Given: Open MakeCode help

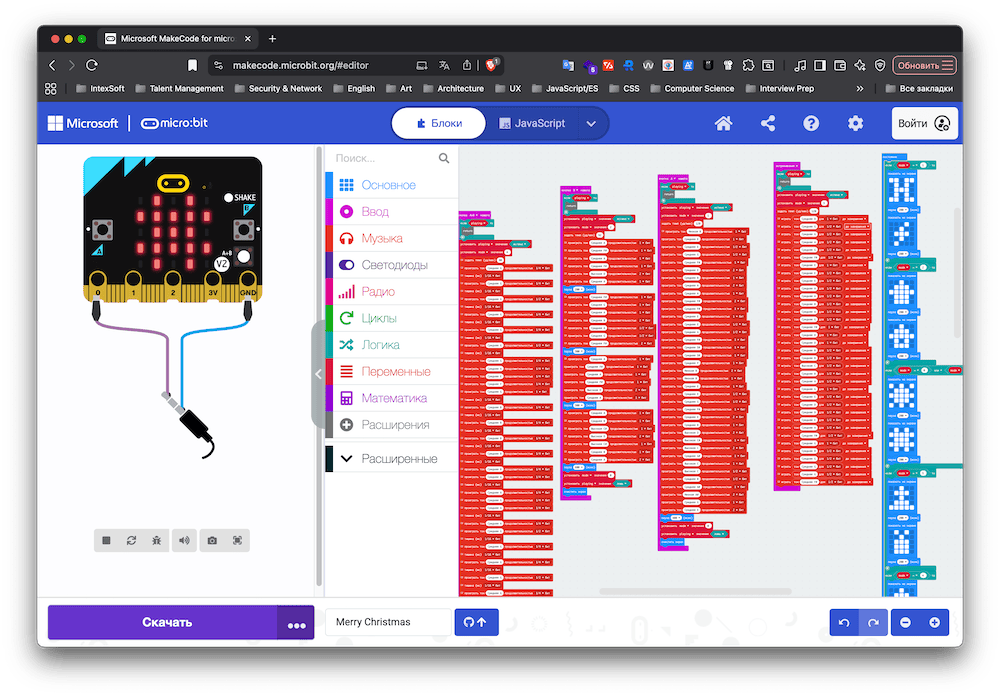Looking at the screenshot, I should click(x=811, y=122).
